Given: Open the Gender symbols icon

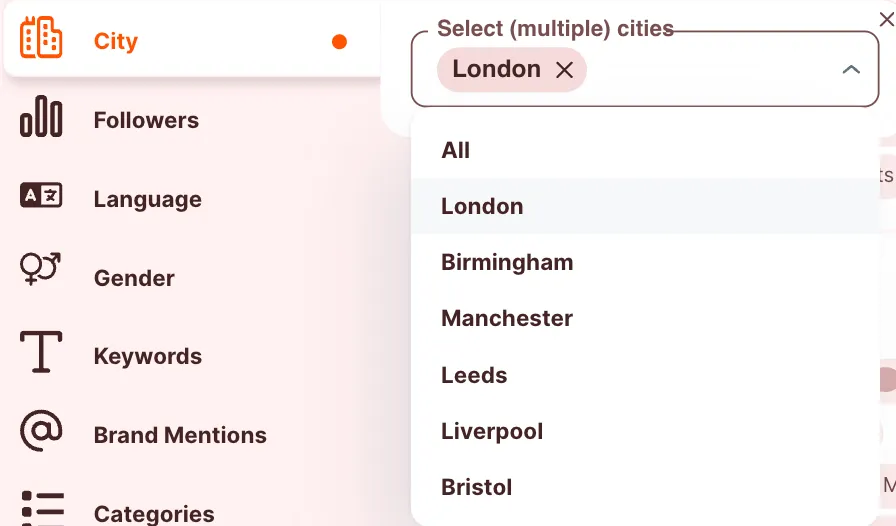Looking at the screenshot, I should click(x=41, y=269).
